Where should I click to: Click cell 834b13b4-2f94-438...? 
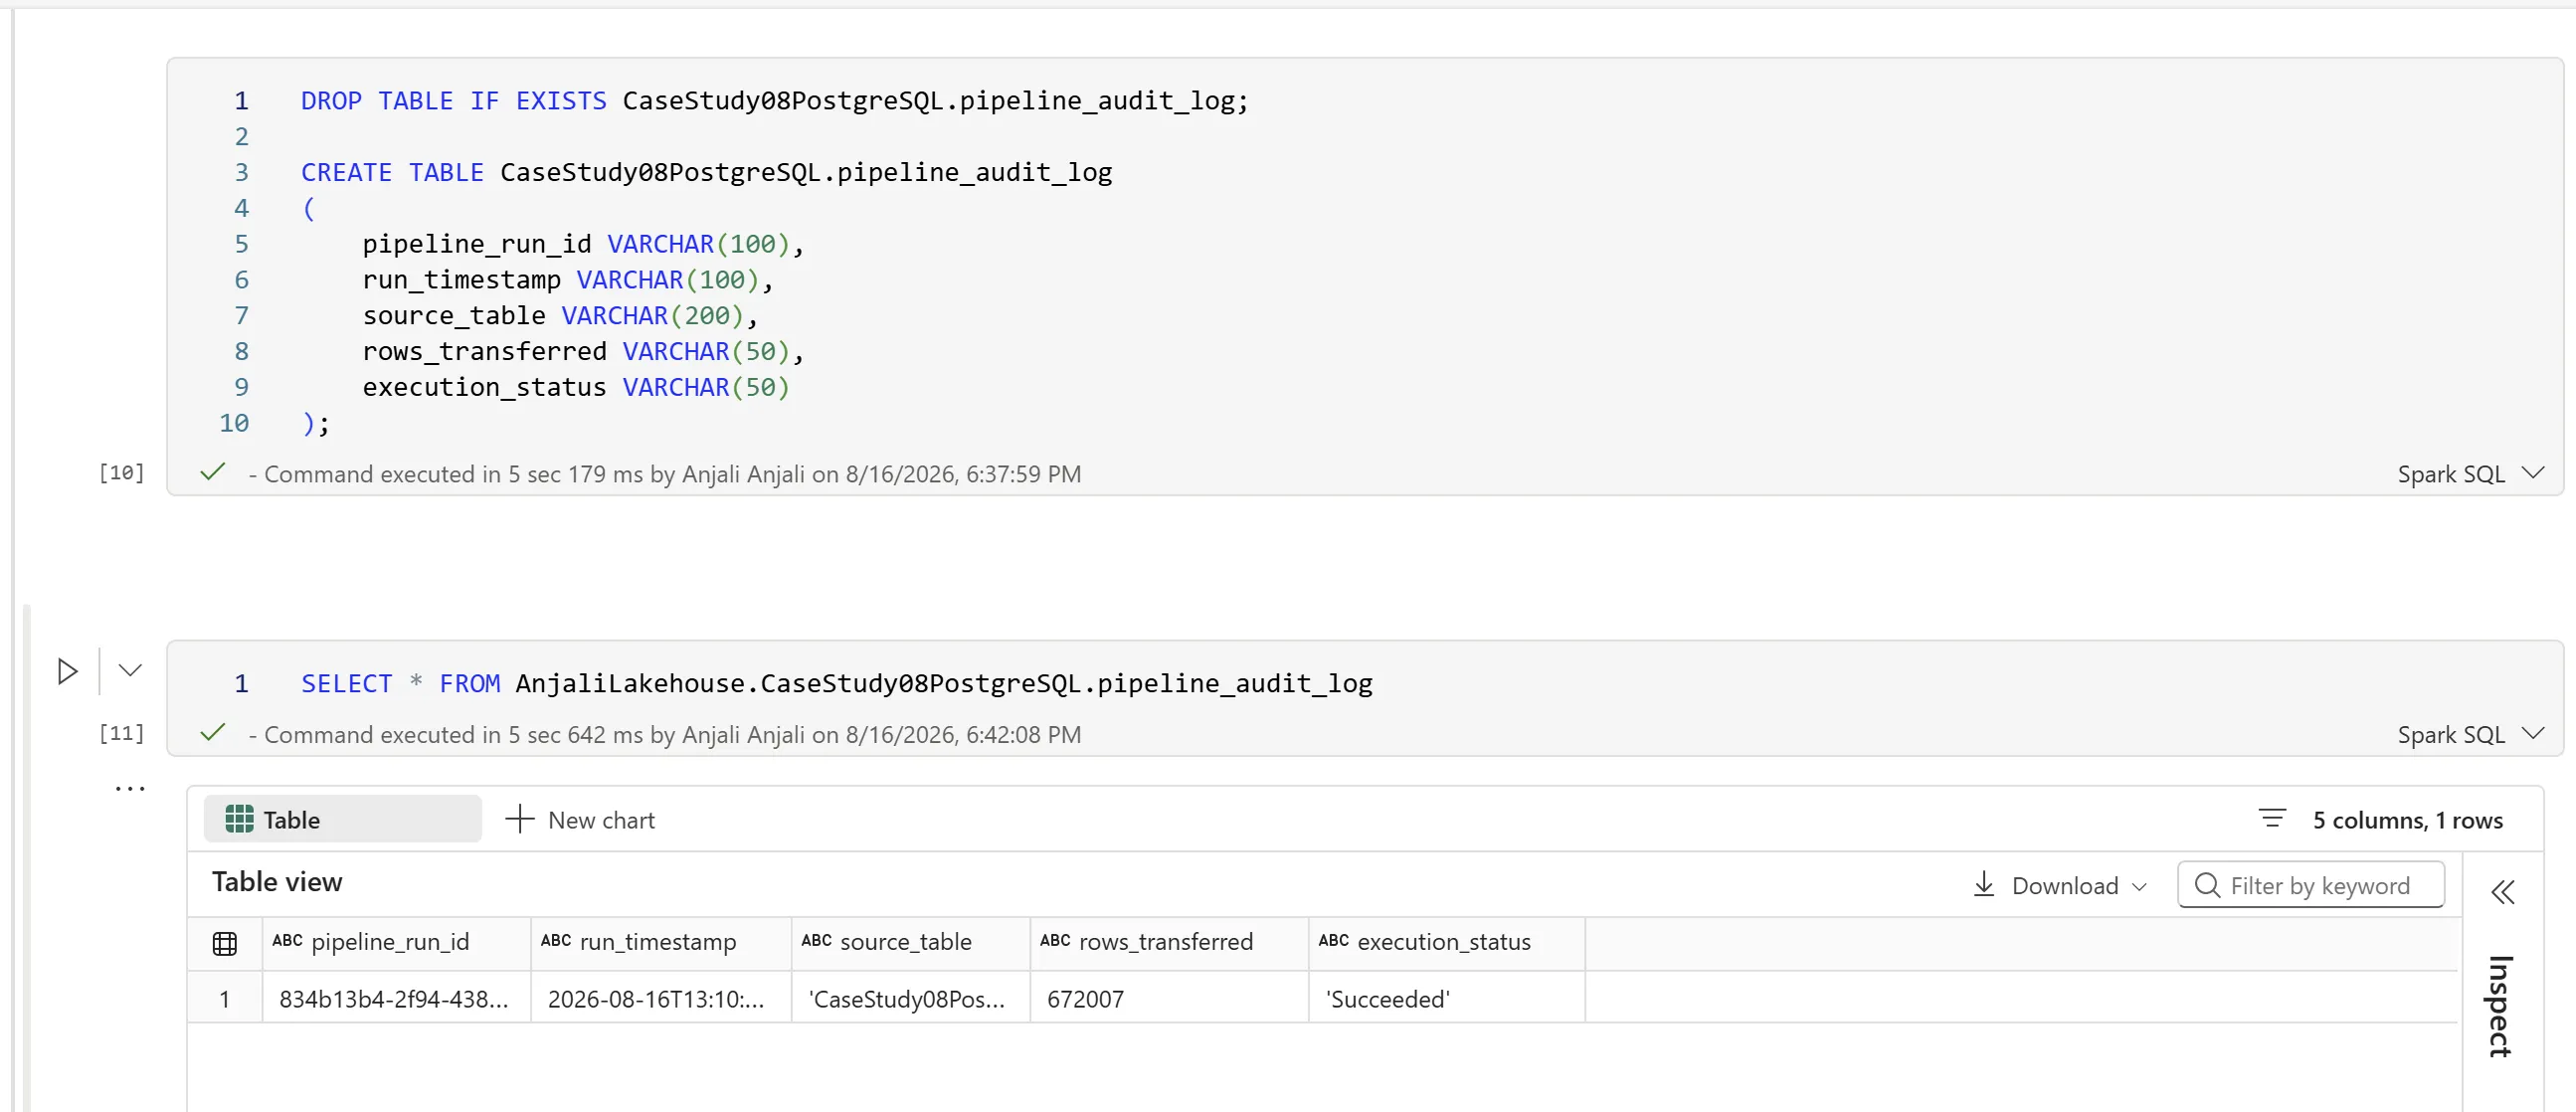coord(396,998)
